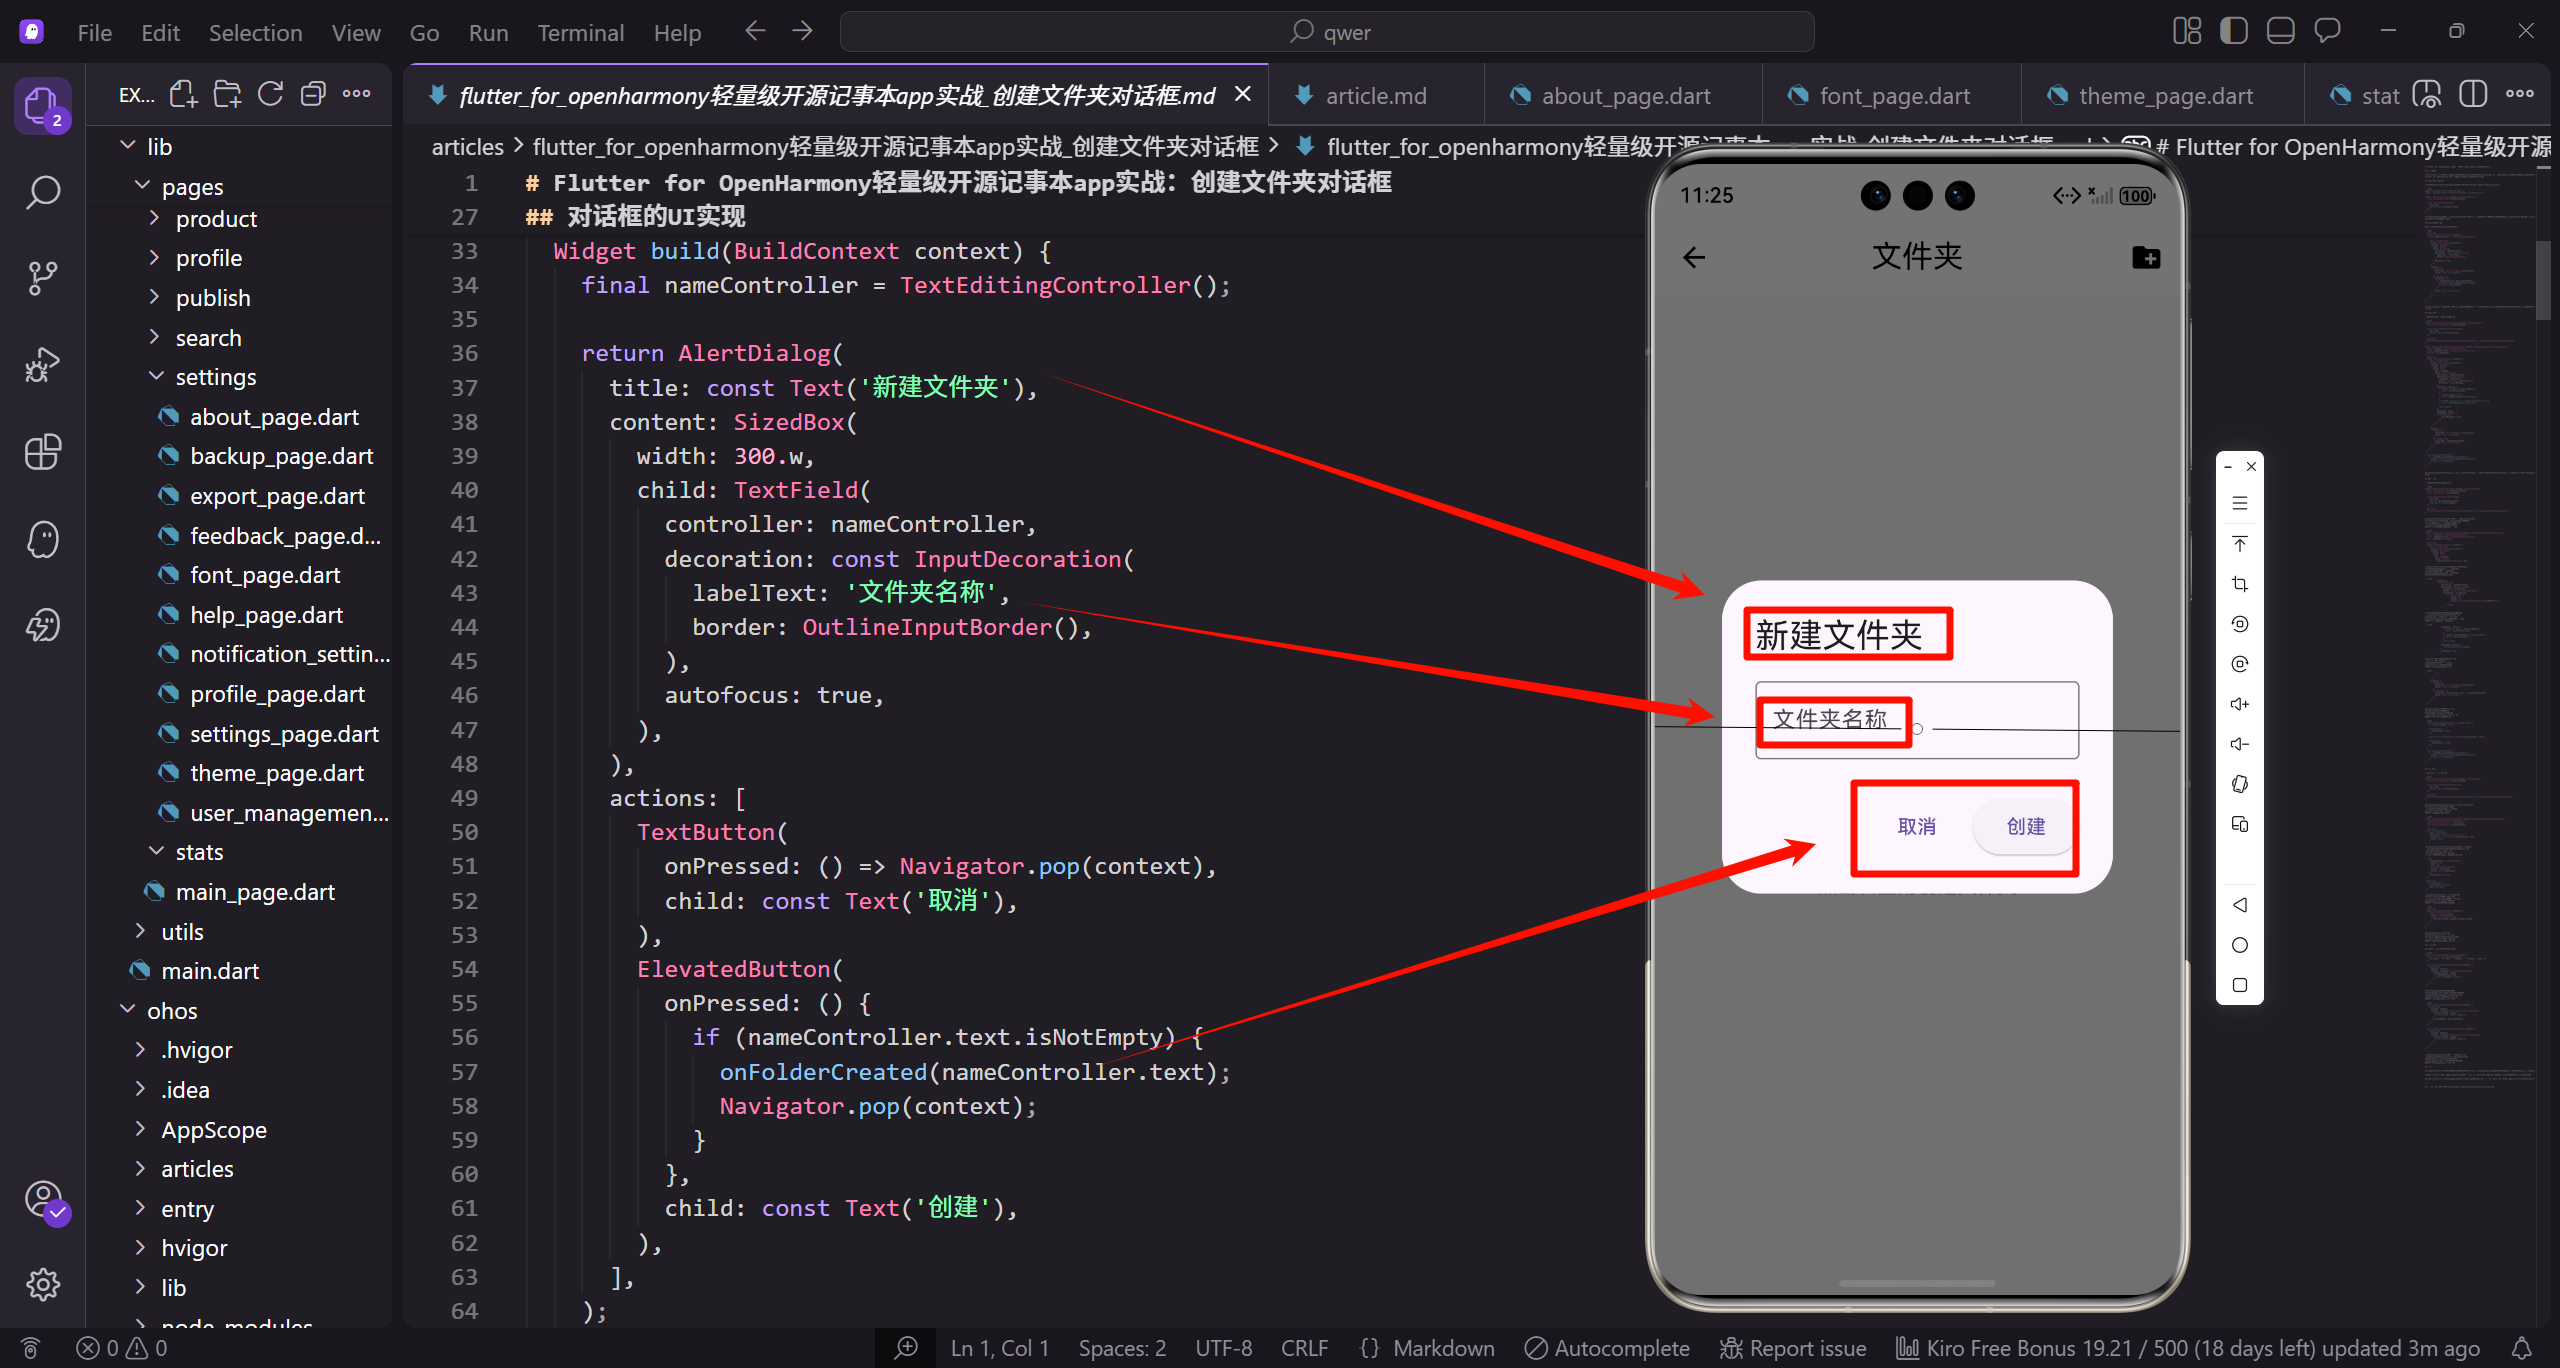Switch to the about_page.dart tab

point(1624,96)
